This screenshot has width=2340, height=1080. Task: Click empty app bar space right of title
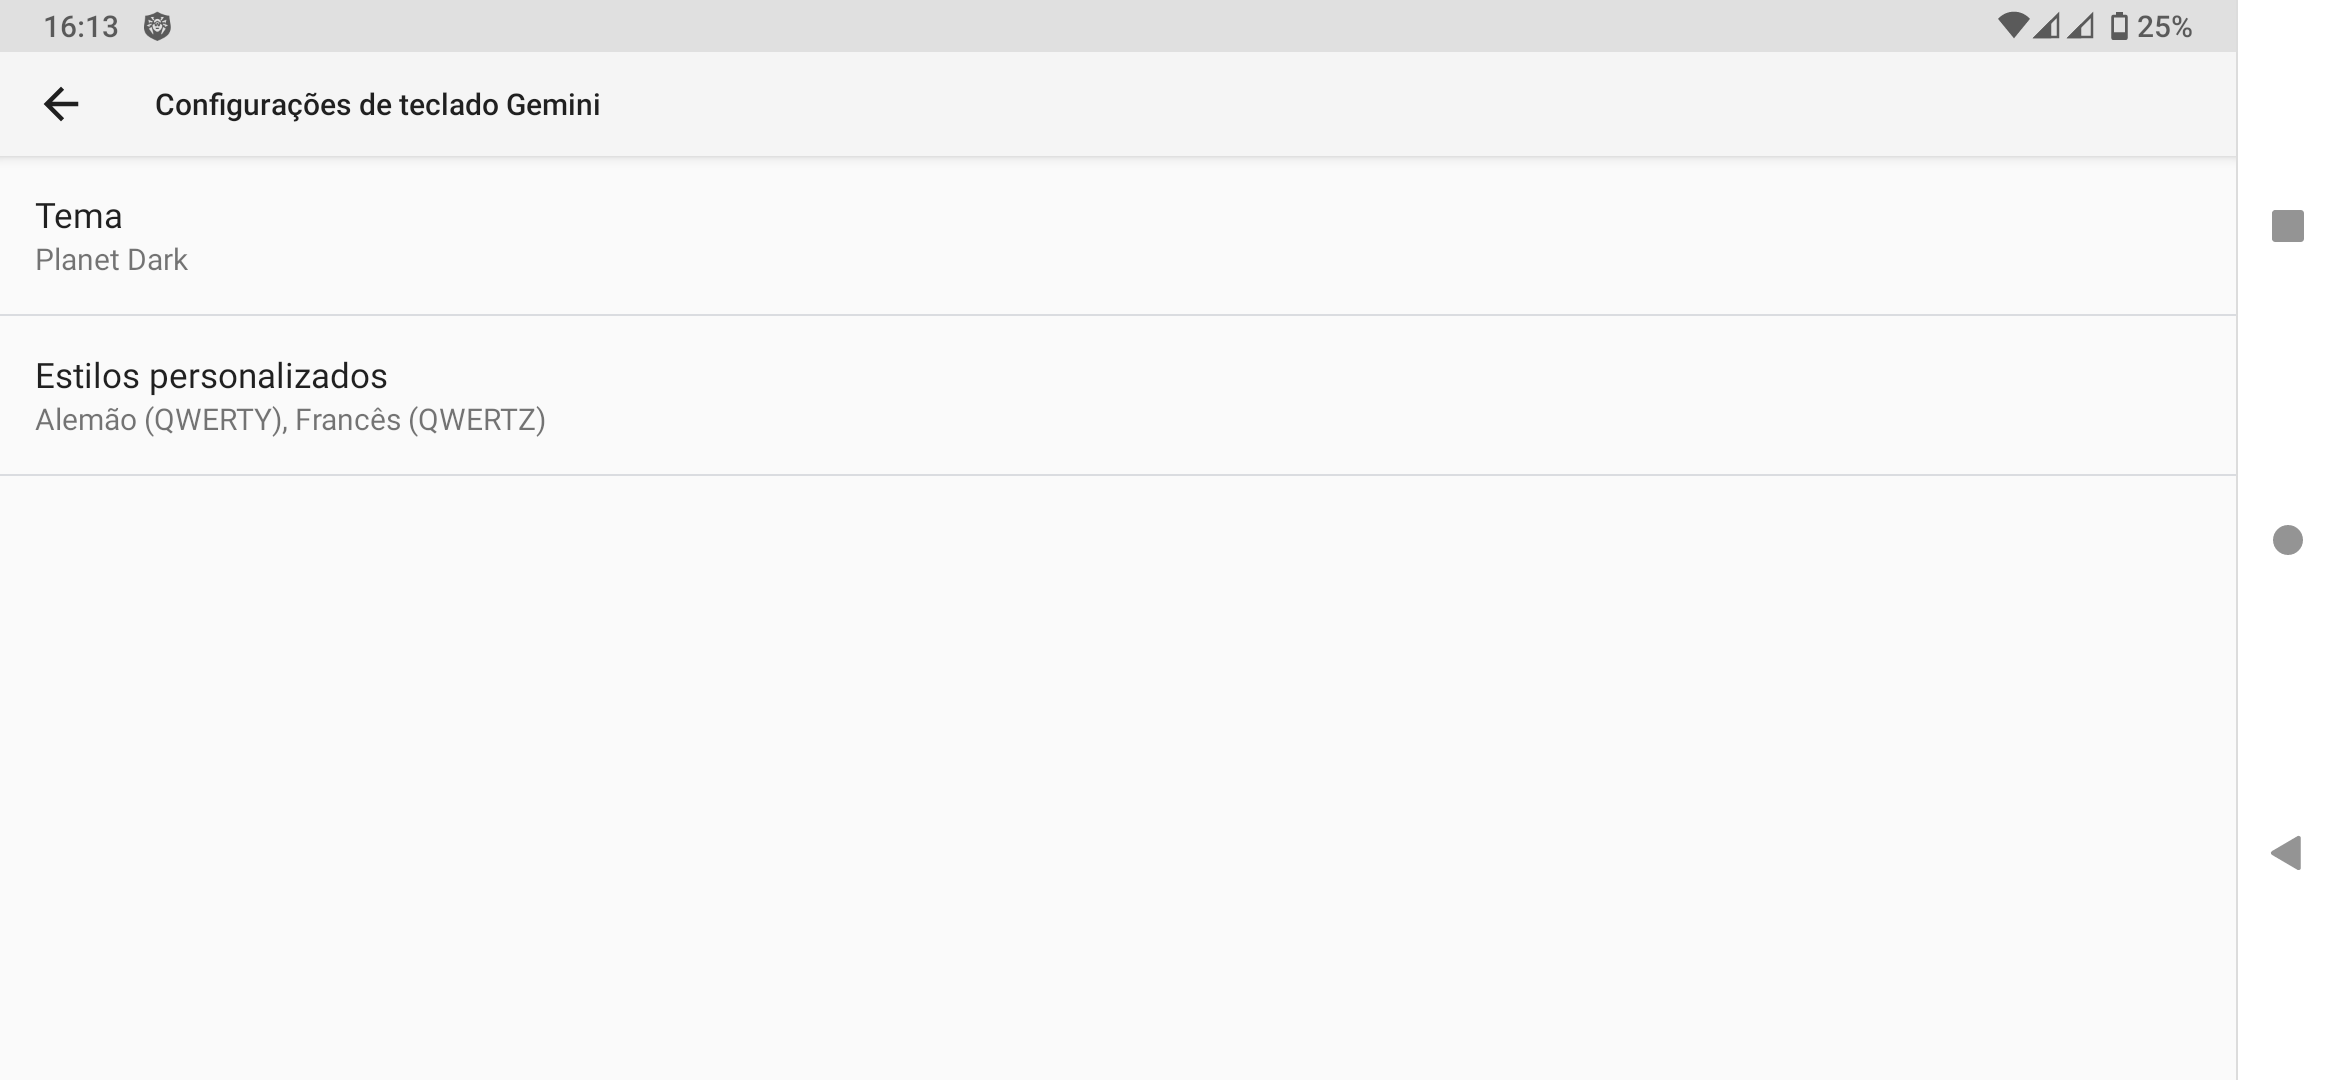point(1400,105)
